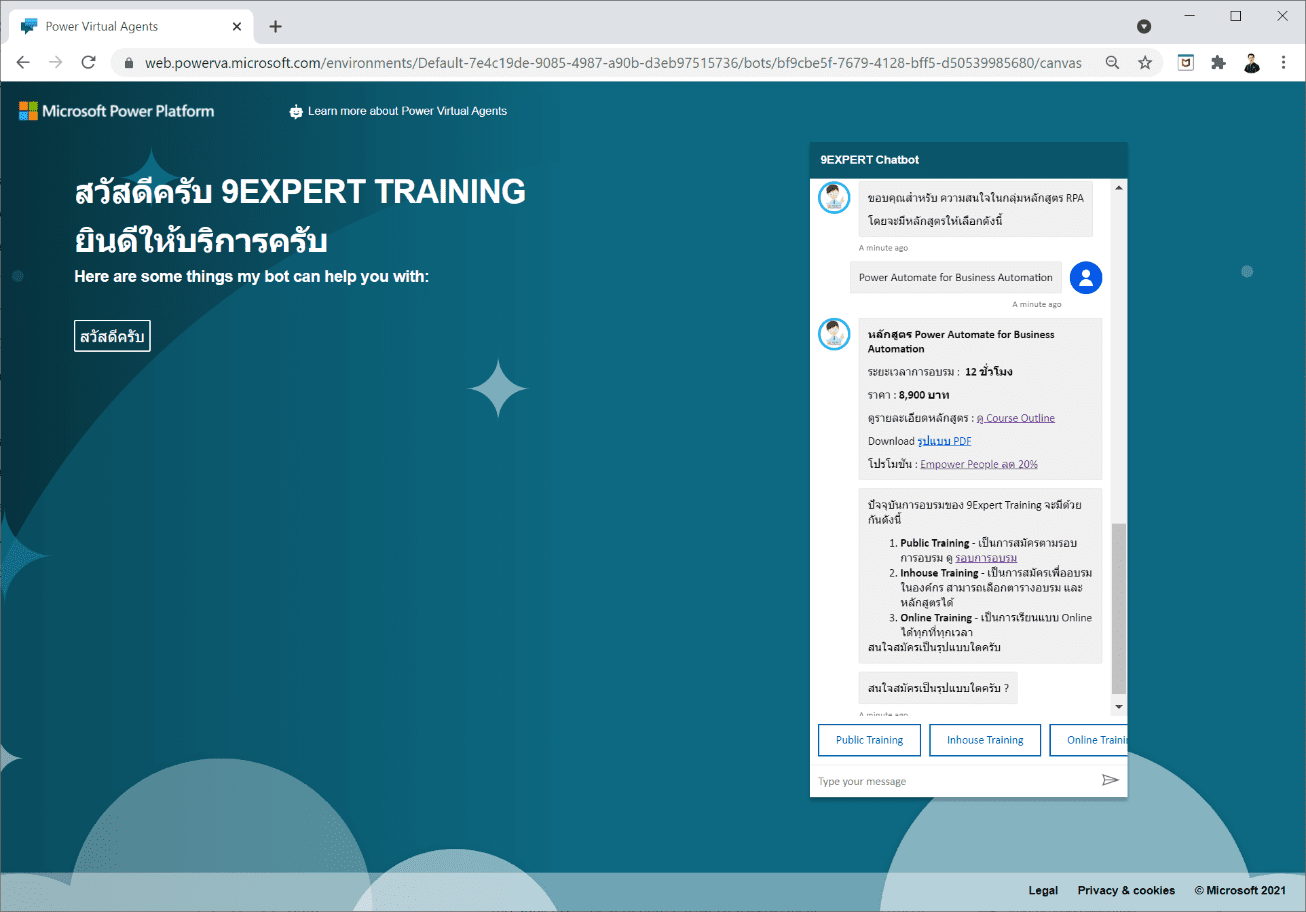Click the chat scrollbar up arrow
Screen dimensions: 1306x912
click(x=1119, y=186)
